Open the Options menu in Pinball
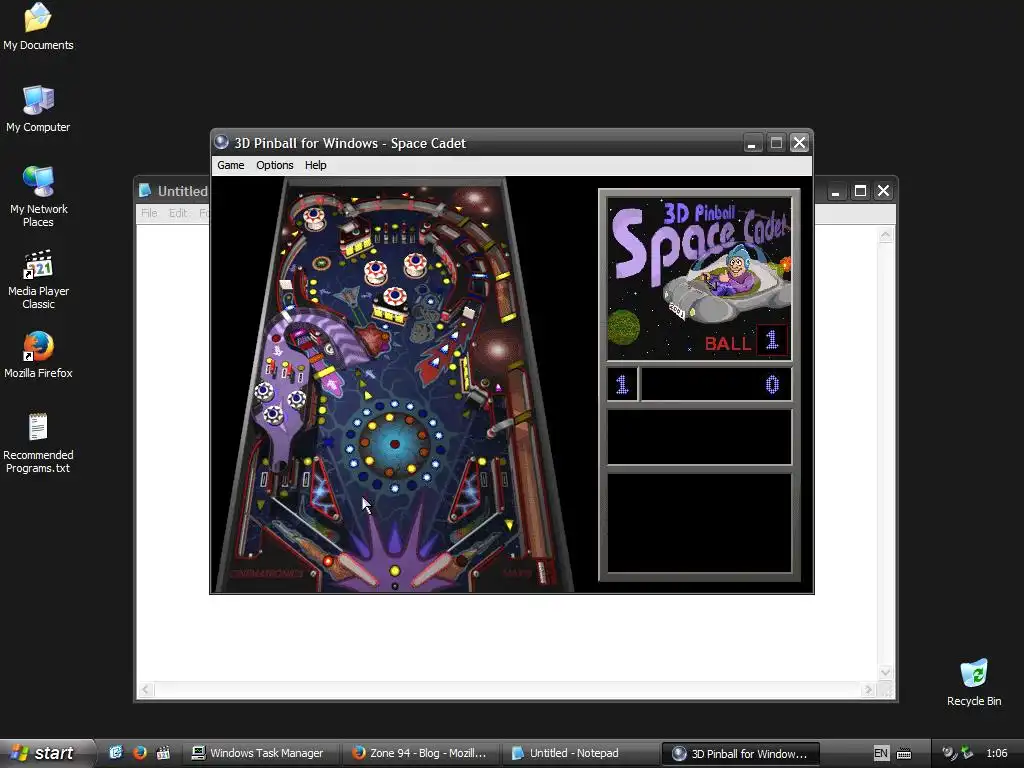 (x=274, y=165)
